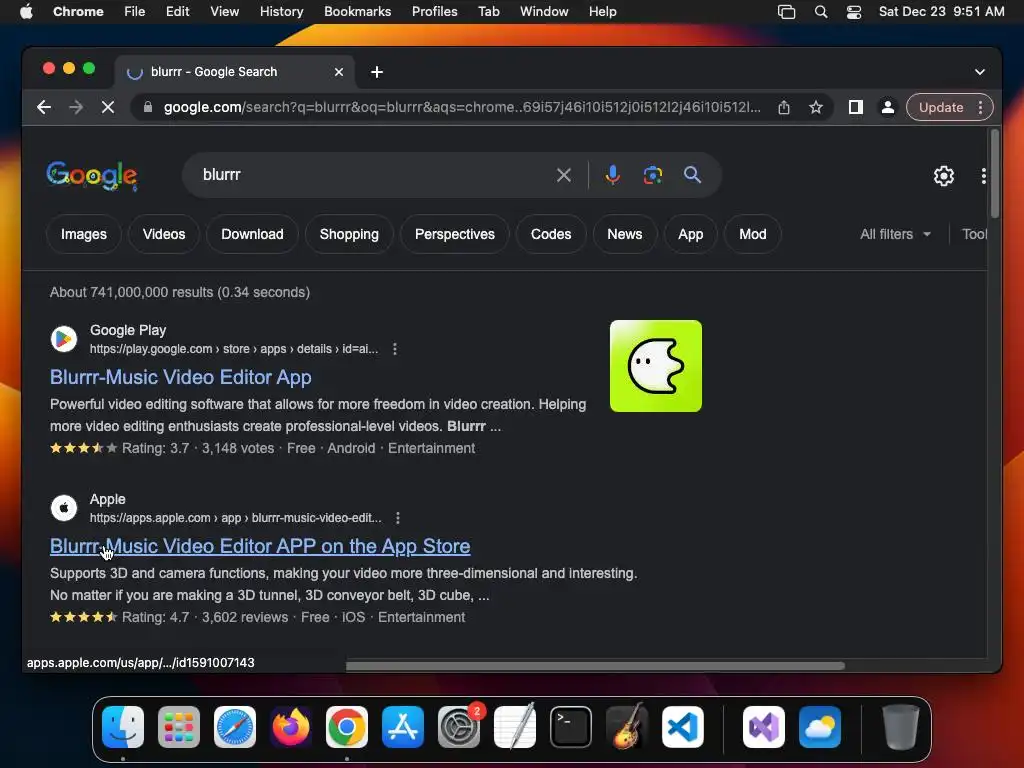Open the View menu

(224, 12)
